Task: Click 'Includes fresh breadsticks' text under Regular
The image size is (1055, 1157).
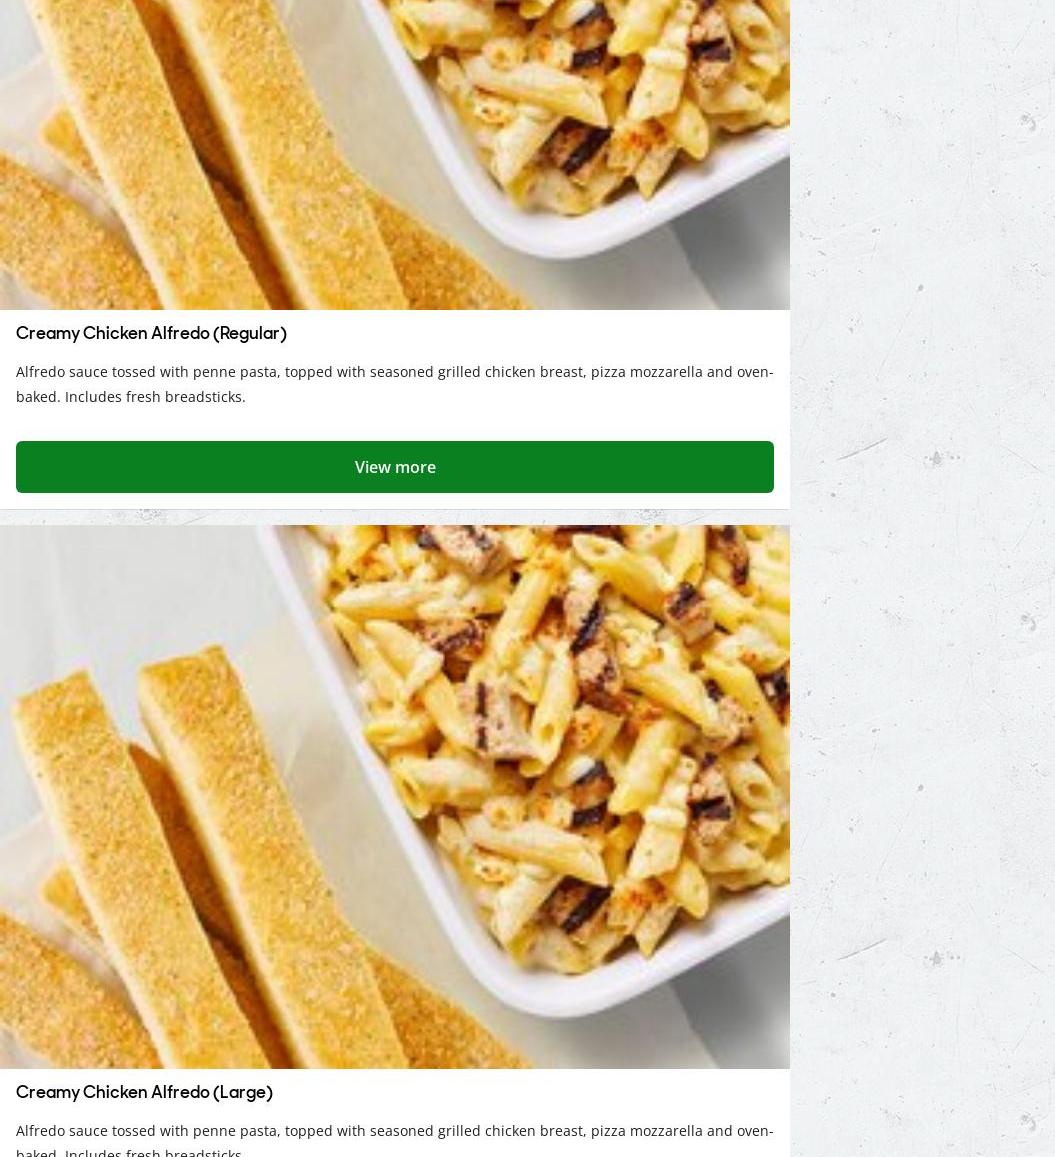Action: (155, 397)
